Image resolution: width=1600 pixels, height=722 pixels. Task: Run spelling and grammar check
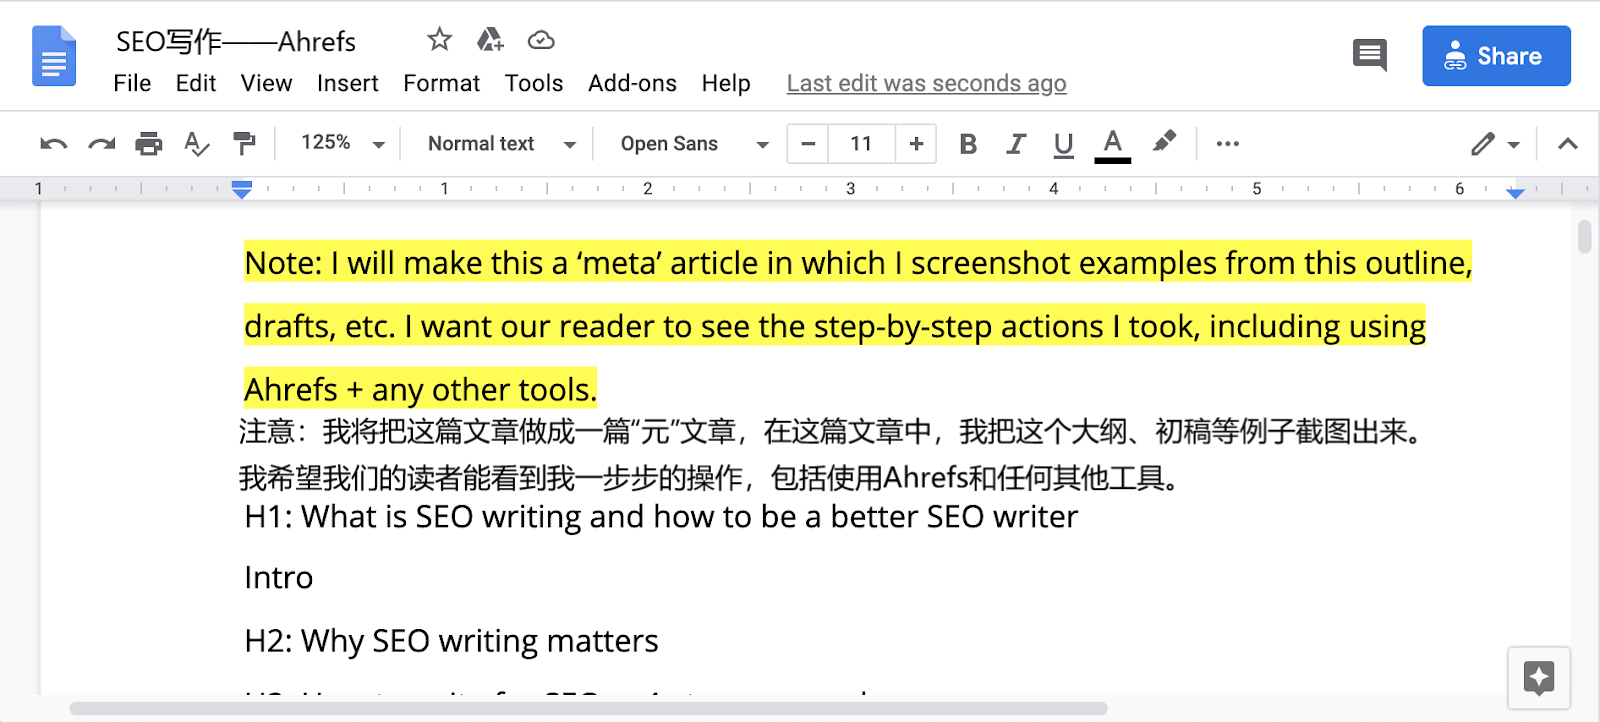197,144
